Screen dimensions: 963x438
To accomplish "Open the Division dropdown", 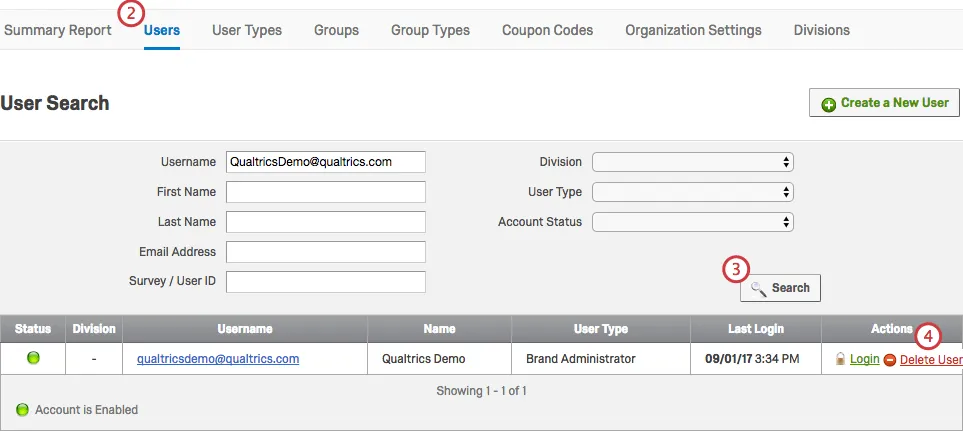I will (692, 162).
